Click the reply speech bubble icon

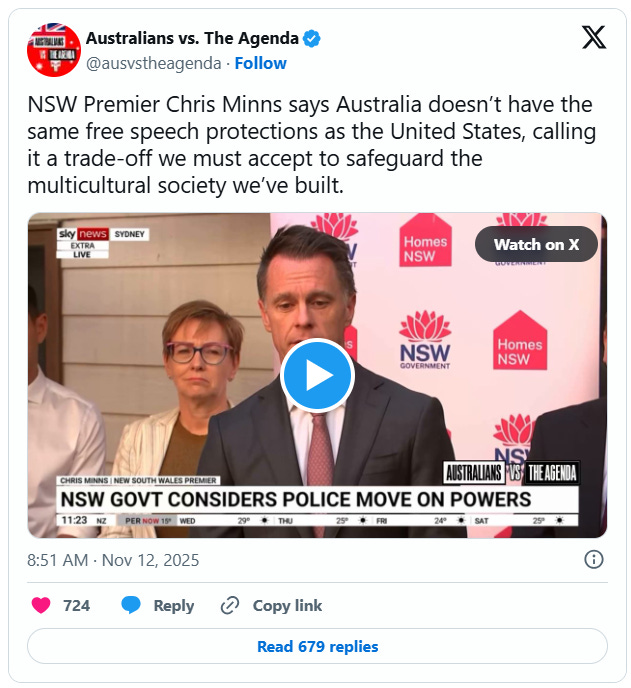pos(131,606)
